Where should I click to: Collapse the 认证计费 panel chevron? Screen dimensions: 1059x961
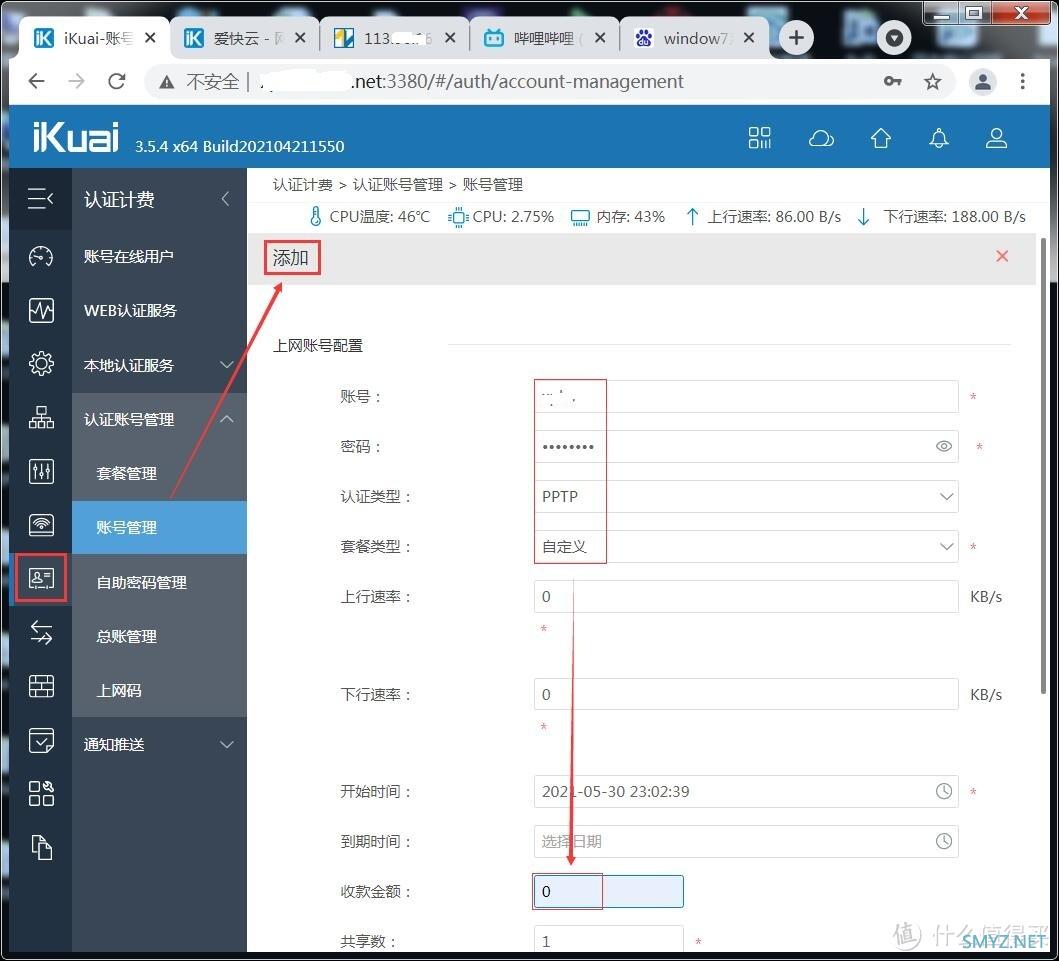226,199
